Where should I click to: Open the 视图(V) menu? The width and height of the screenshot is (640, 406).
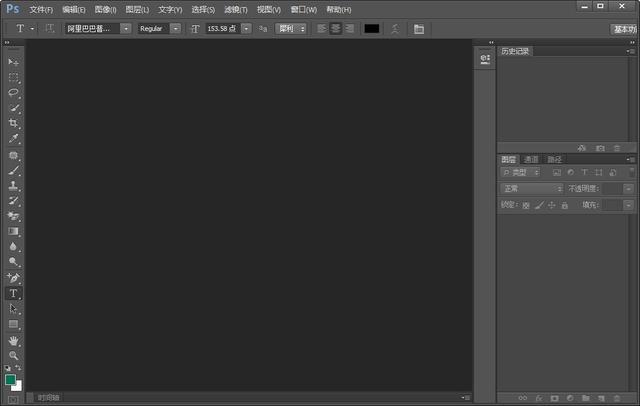click(x=269, y=9)
